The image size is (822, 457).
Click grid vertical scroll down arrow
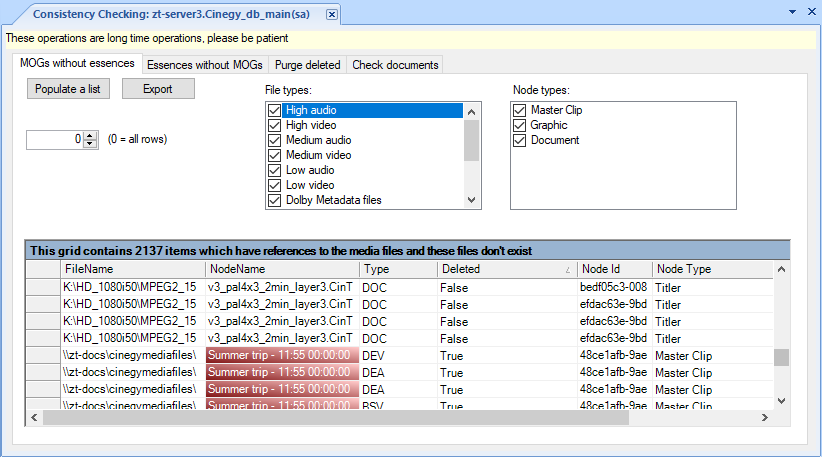pyautogui.click(x=782, y=401)
